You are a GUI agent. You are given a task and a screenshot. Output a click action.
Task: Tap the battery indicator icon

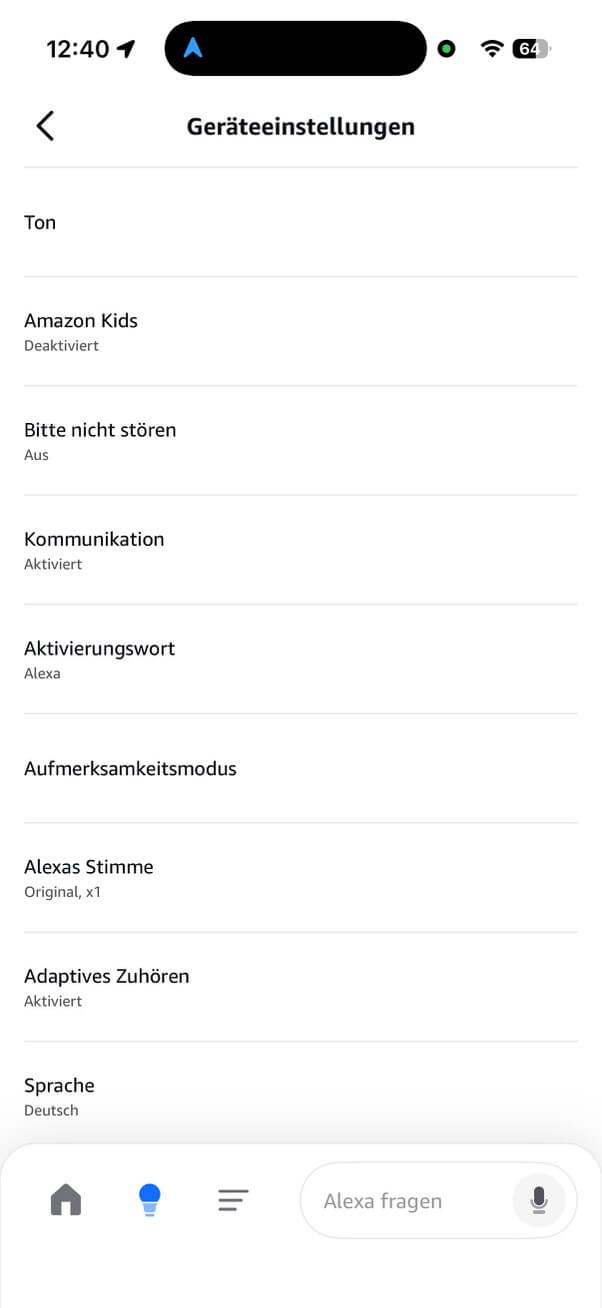click(x=531, y=48)
